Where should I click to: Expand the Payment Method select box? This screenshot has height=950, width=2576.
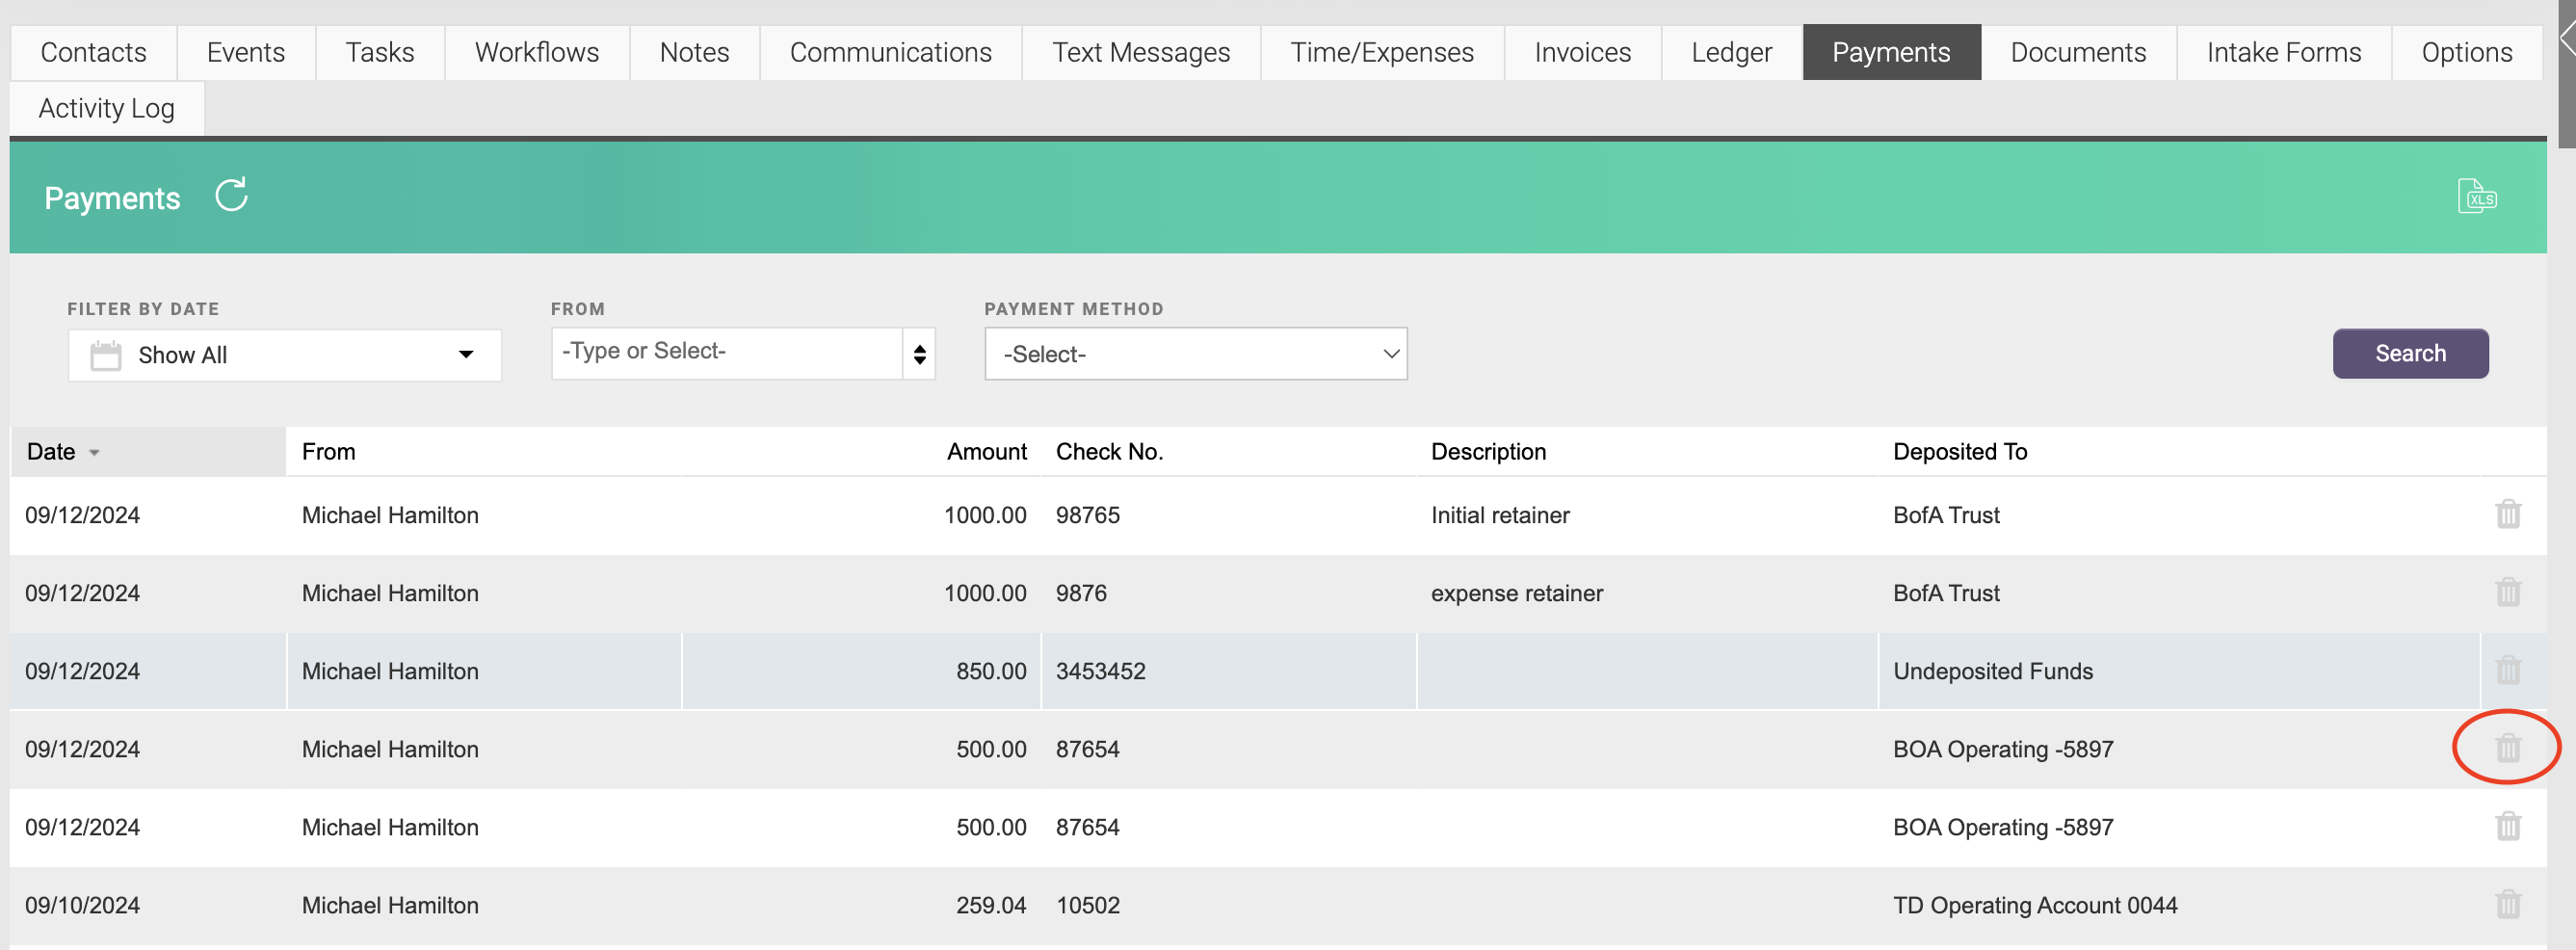point(1195,354)
